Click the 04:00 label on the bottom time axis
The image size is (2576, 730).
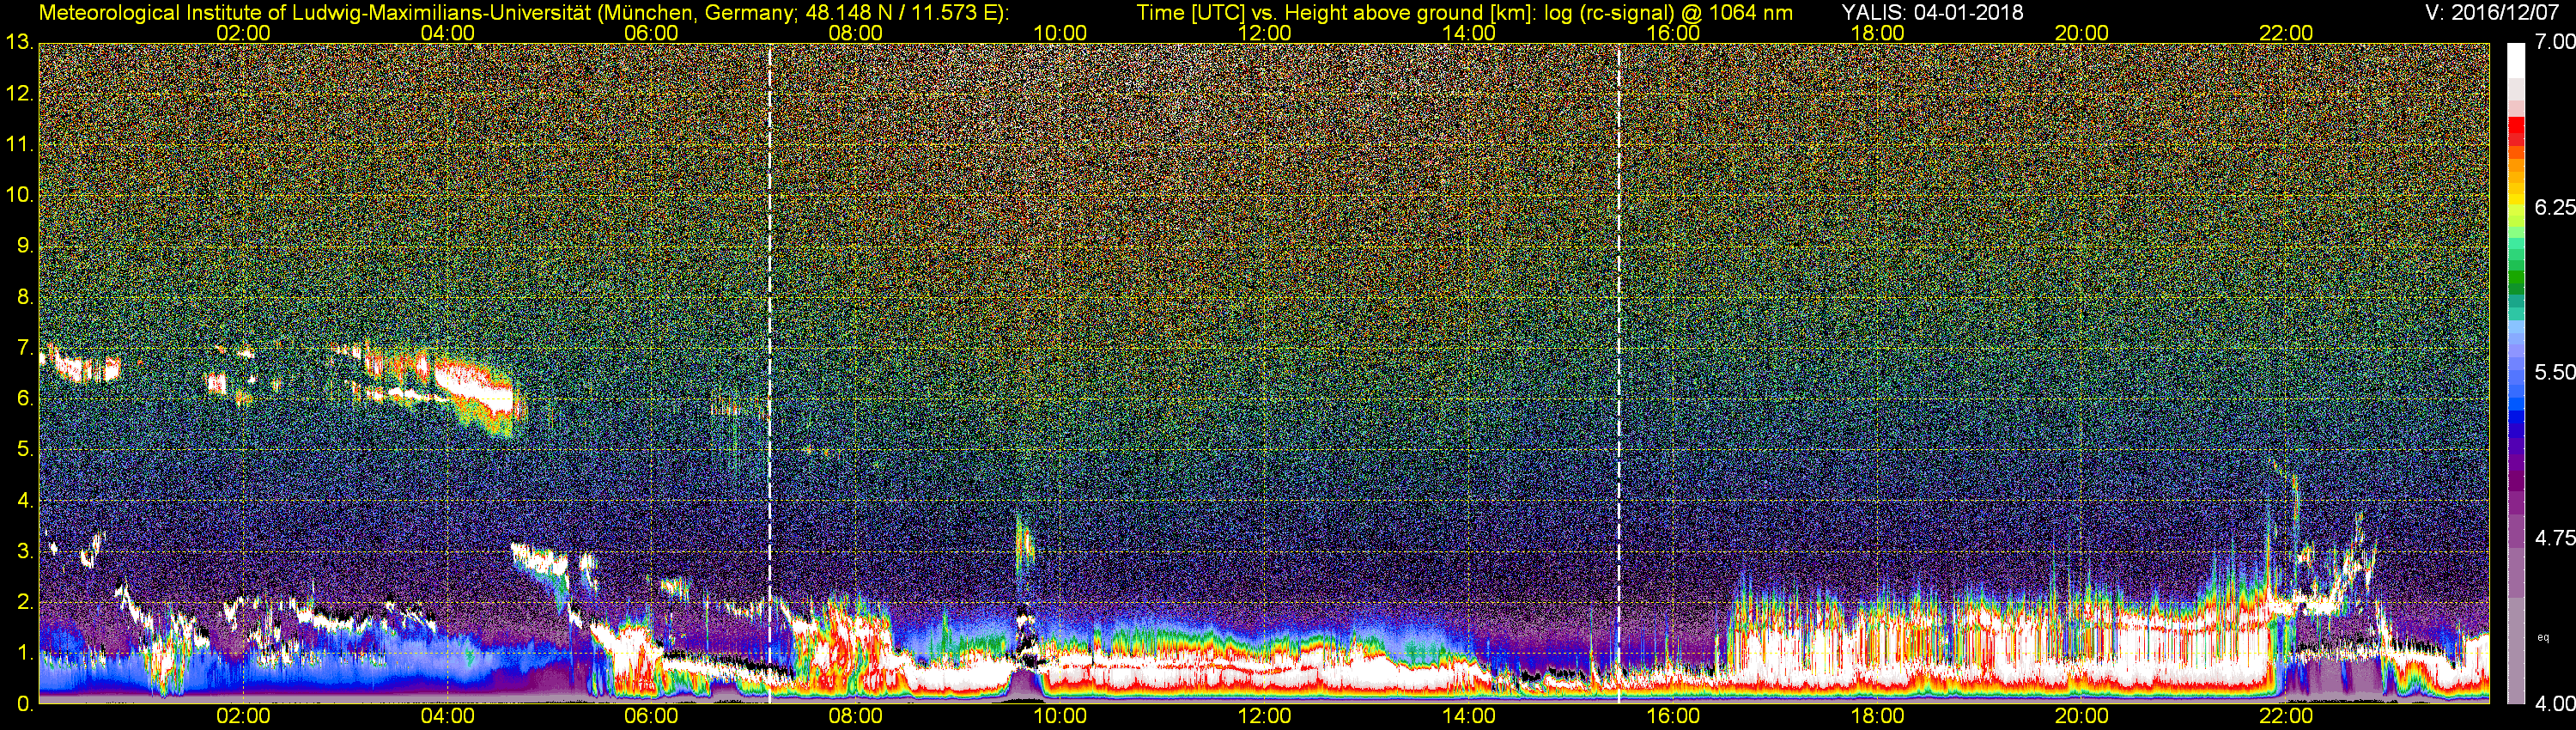pyautogui.click(x=447, y=716)
